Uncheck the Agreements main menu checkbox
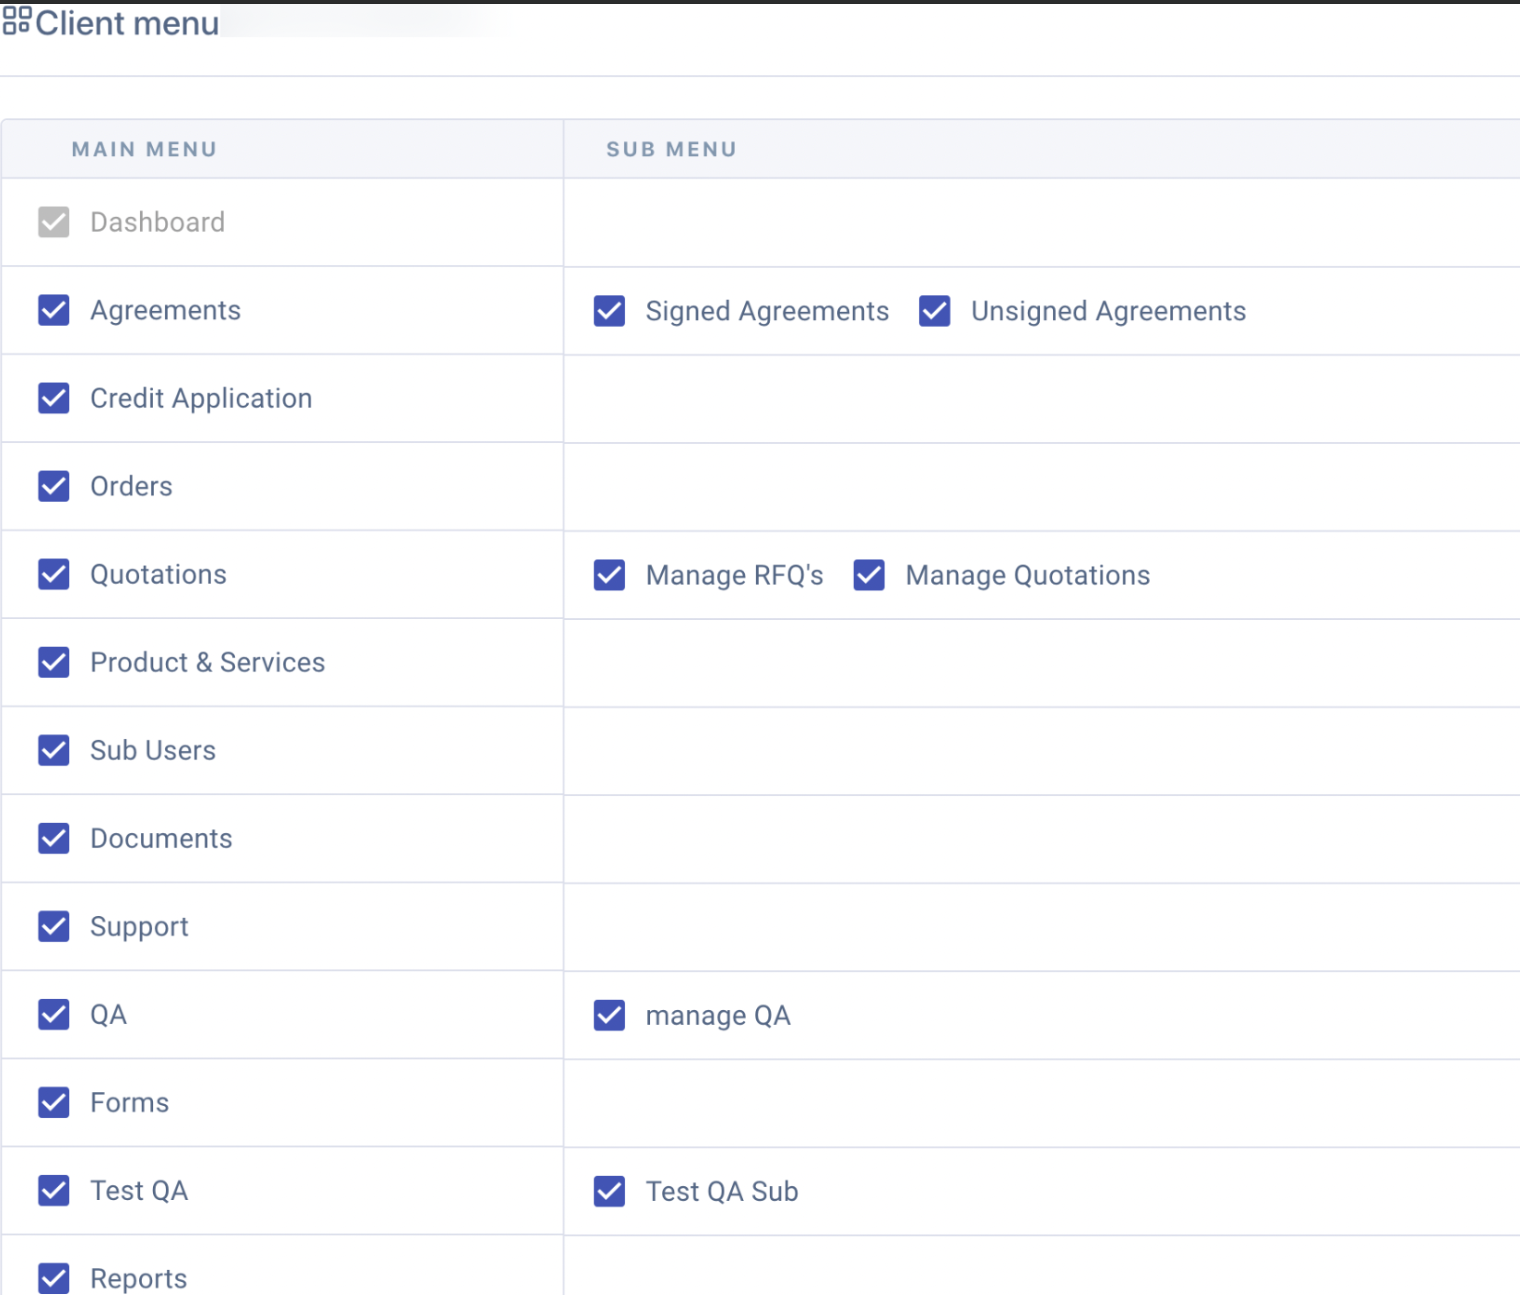The height and width of the screenshot is (1295, 1520). (x=54, y=310)
